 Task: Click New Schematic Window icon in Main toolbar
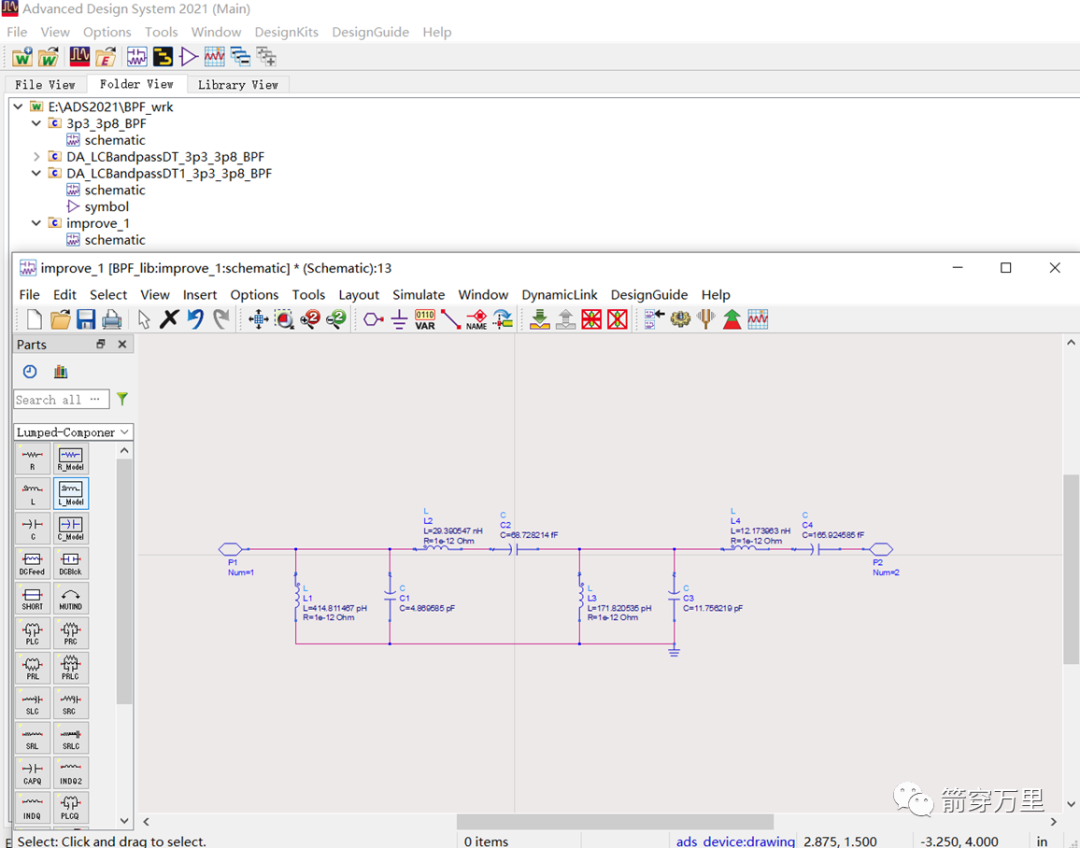pyautogui.click(x=136, y=56)
